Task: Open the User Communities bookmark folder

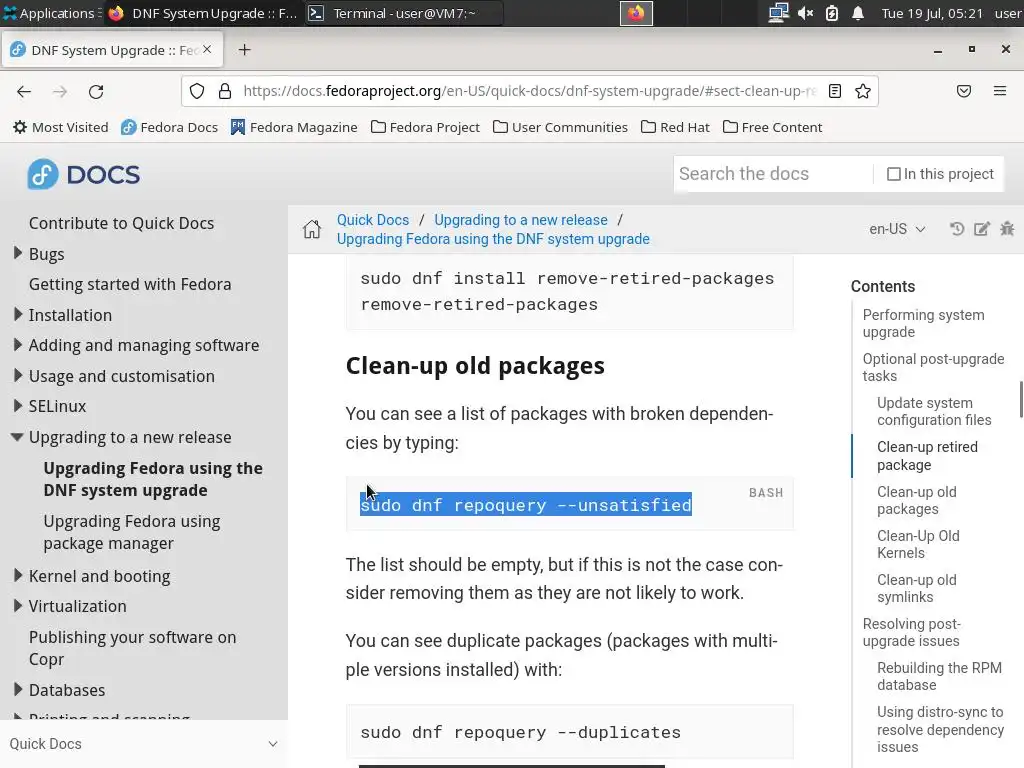Action: tap(560, 127)
